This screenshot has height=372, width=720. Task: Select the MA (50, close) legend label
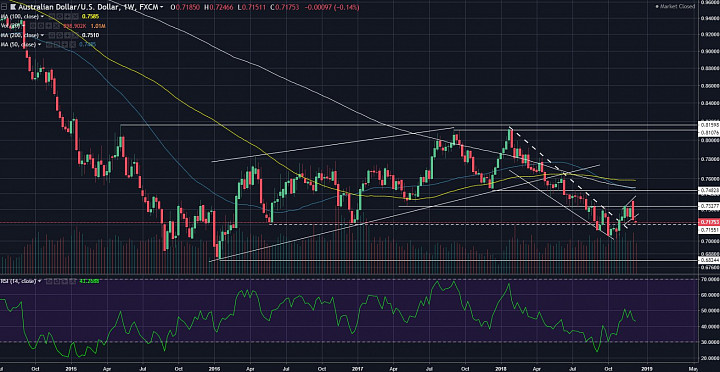tap(18, 44)
